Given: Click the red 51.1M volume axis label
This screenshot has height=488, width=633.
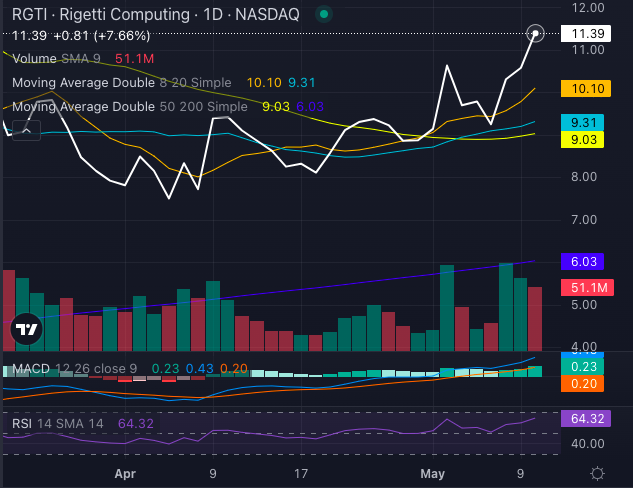Looking at the screenshot, I should [587, 287].
